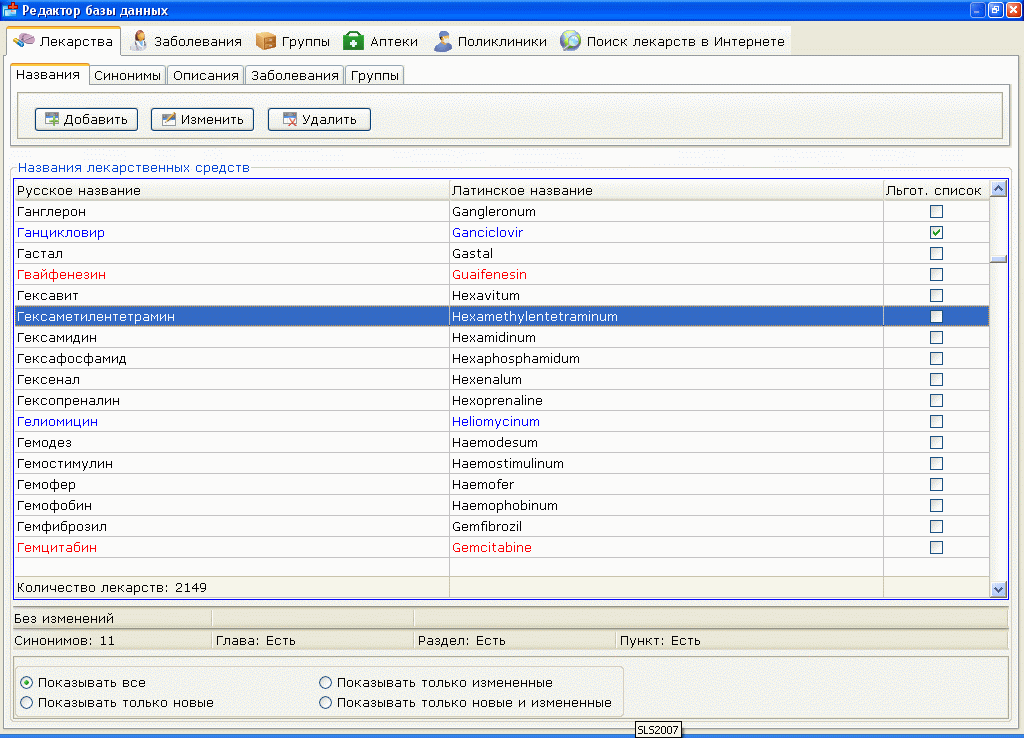Select the Гексамидин row
Viewport: 1024px width, 738px height.
(x=502, y=338)
